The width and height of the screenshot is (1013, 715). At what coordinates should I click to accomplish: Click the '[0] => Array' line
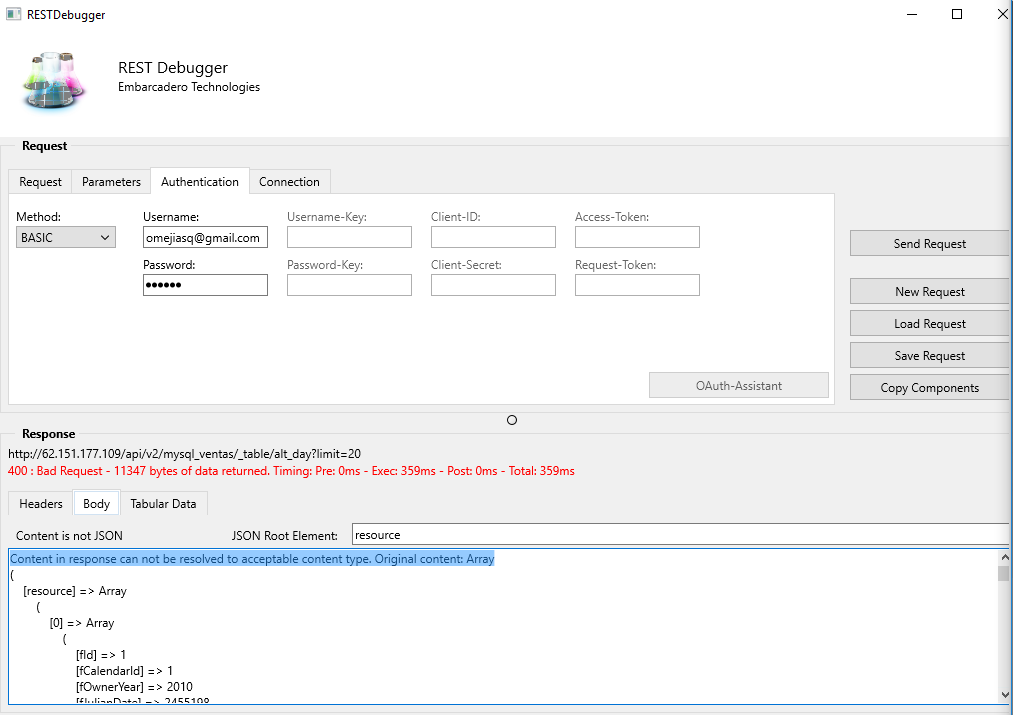[x=82, y=623]
